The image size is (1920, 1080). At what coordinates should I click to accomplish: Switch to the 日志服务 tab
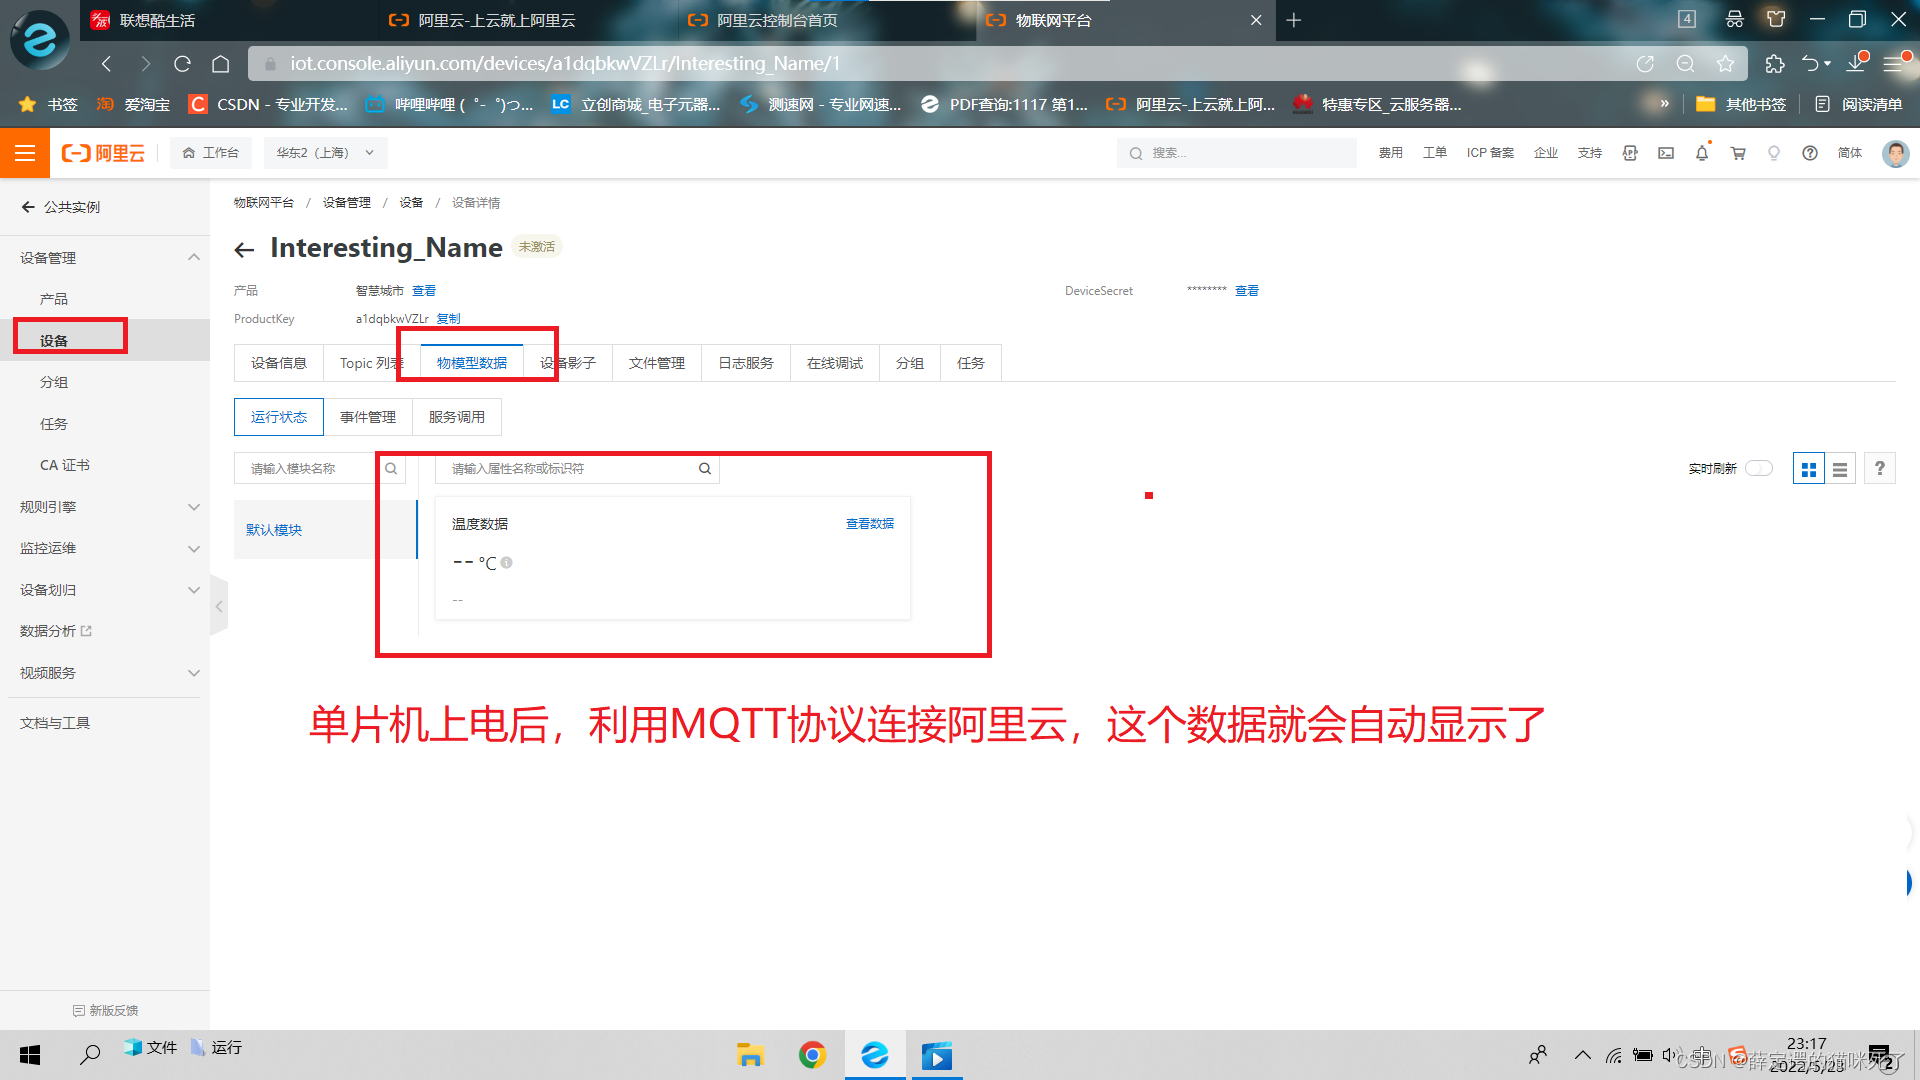[746, 363]
